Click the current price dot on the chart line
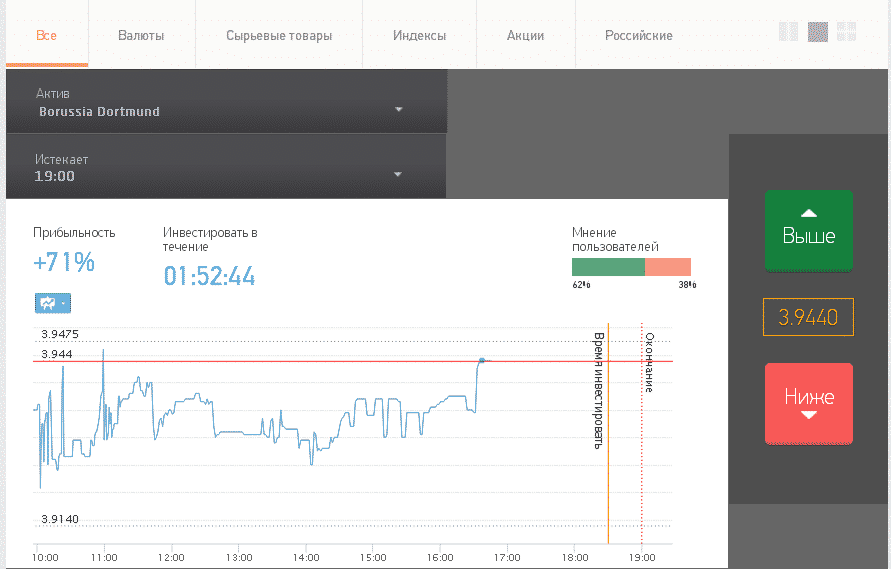Screen dimensions: 891x572 point(482,360)
